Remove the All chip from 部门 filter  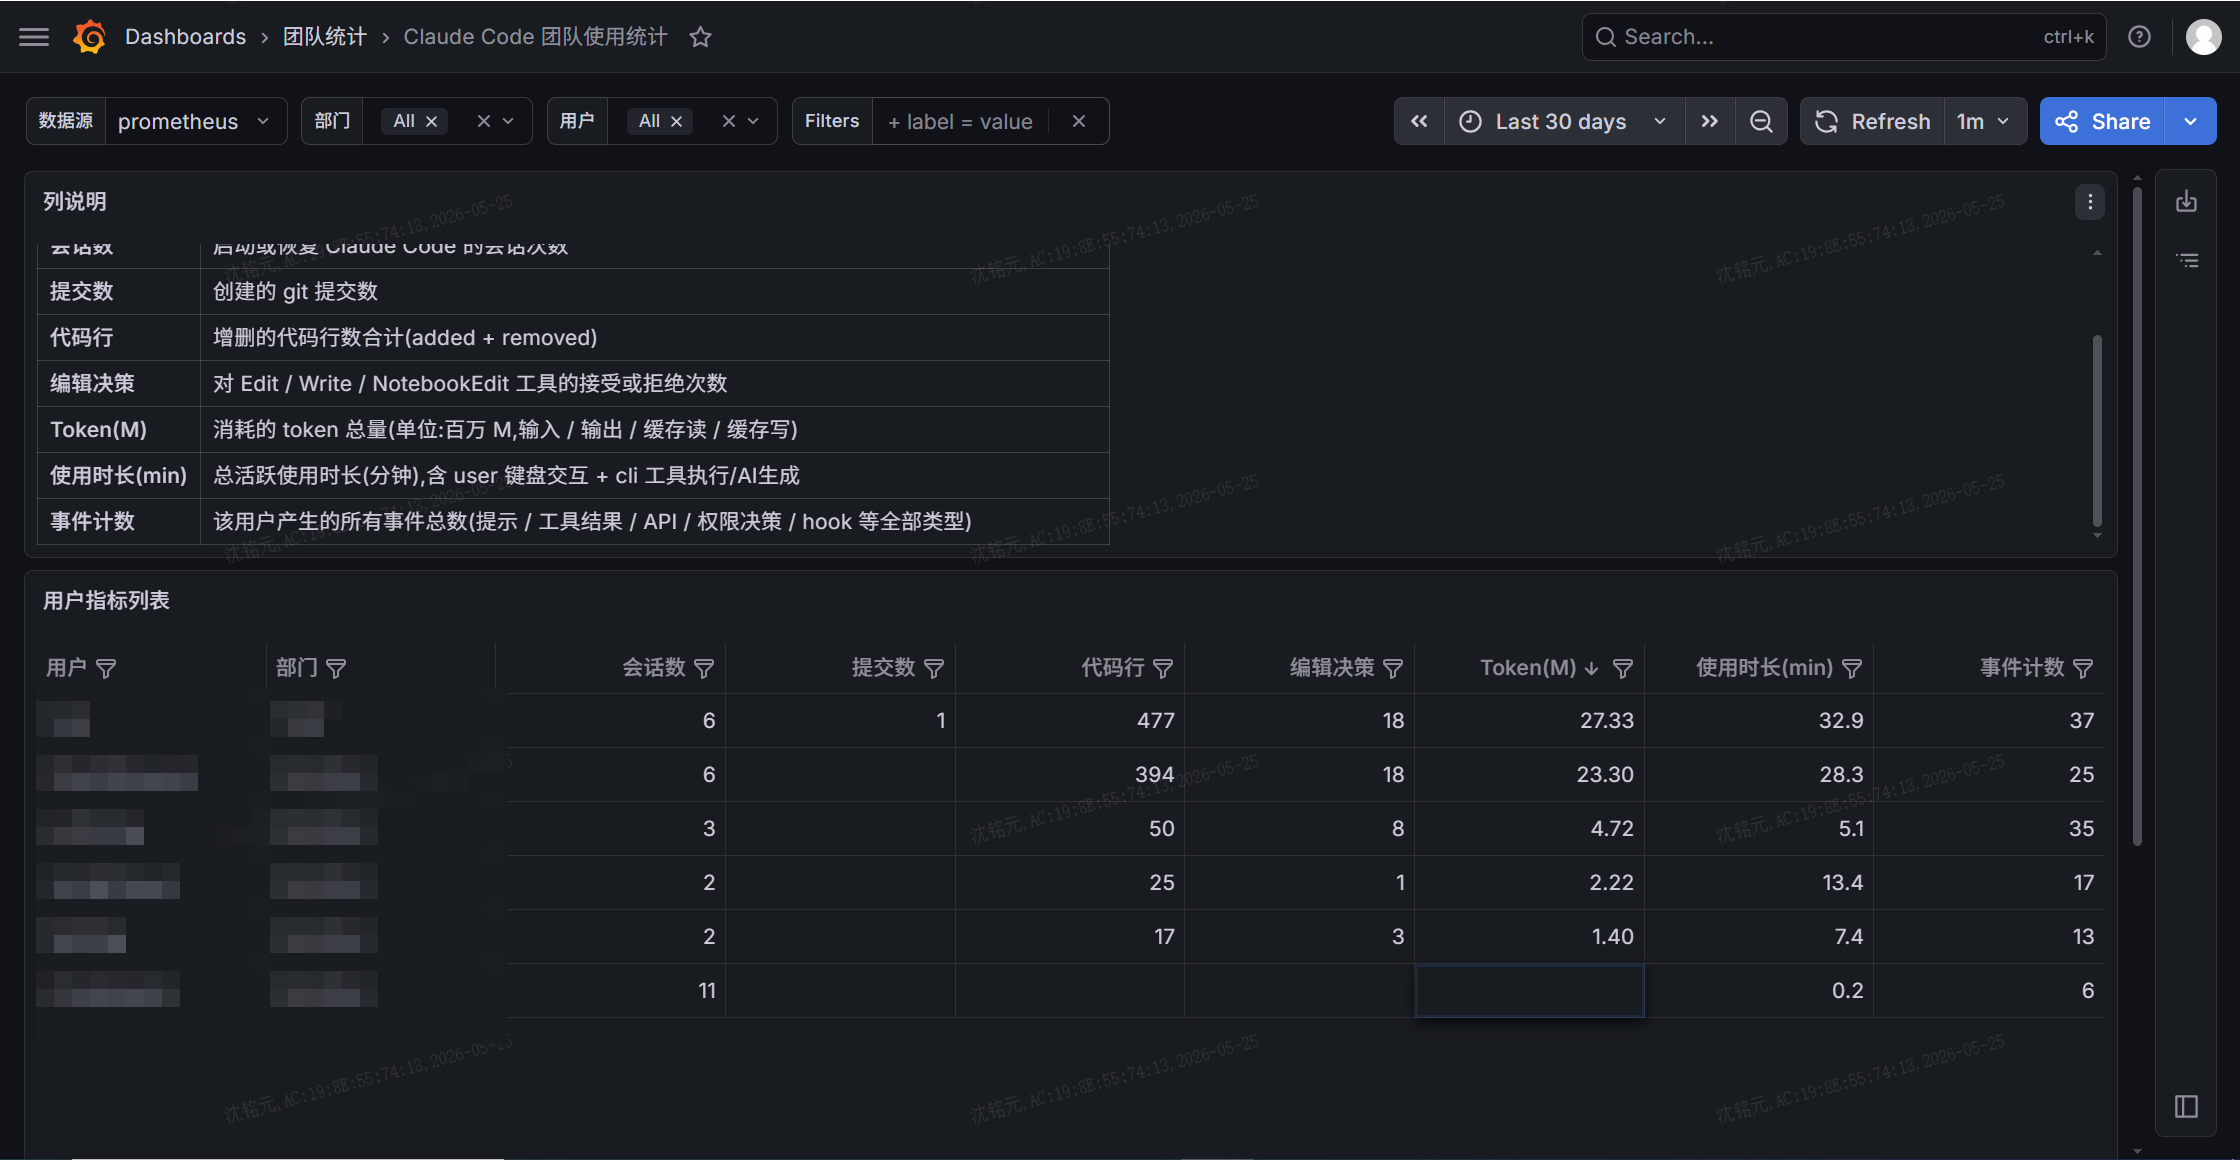point(432,121)
